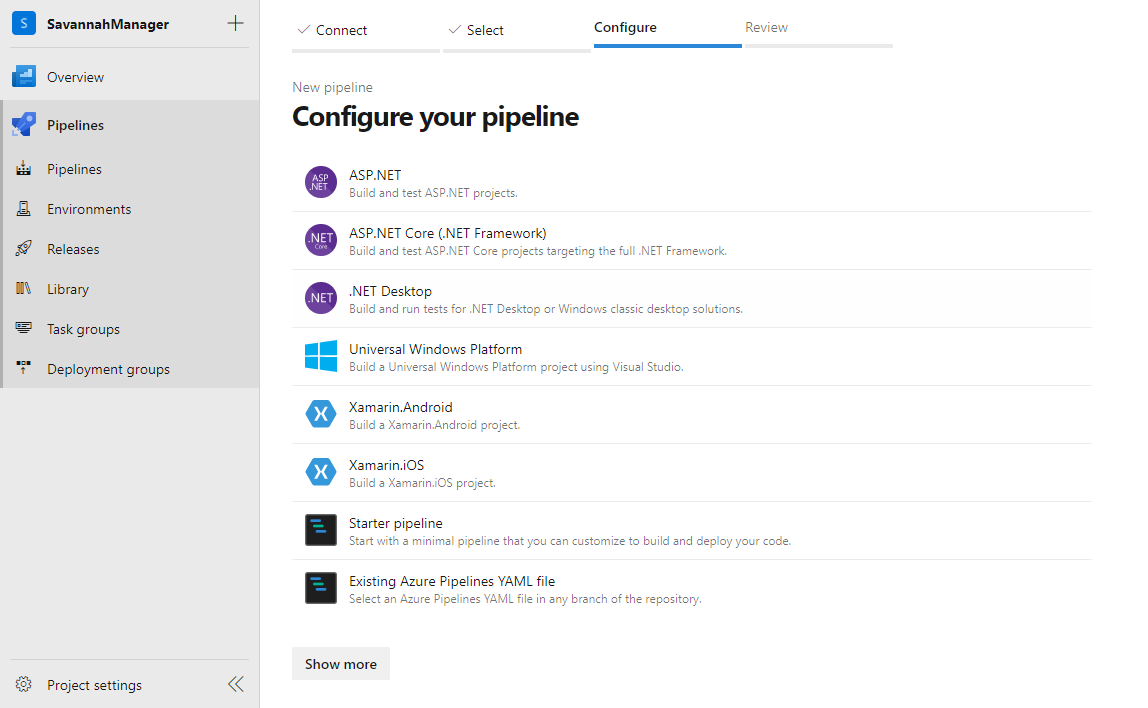Click the Project settings gear icon
Viewport: 1148px width, 708px height.
coord(23,684)
